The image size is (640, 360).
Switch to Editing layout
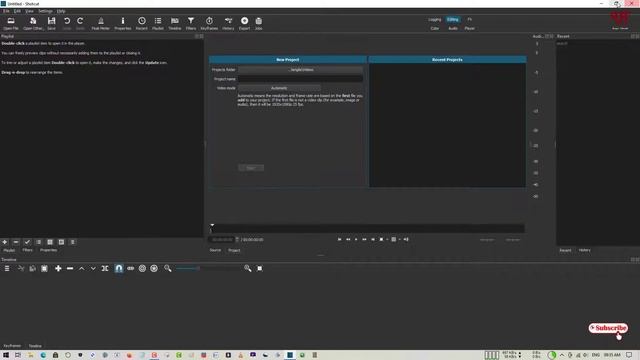pos(453,20)
